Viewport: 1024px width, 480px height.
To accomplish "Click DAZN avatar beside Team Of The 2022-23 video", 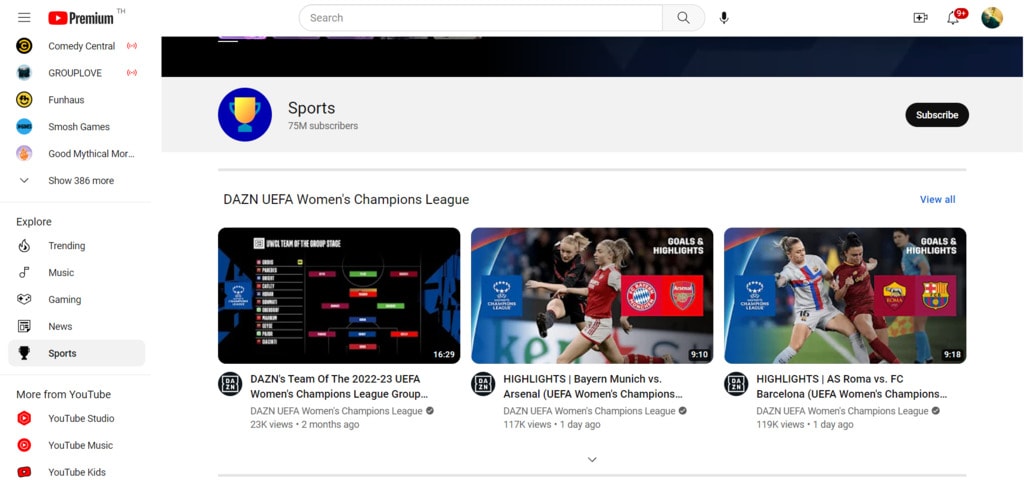I will click(230, 383).
